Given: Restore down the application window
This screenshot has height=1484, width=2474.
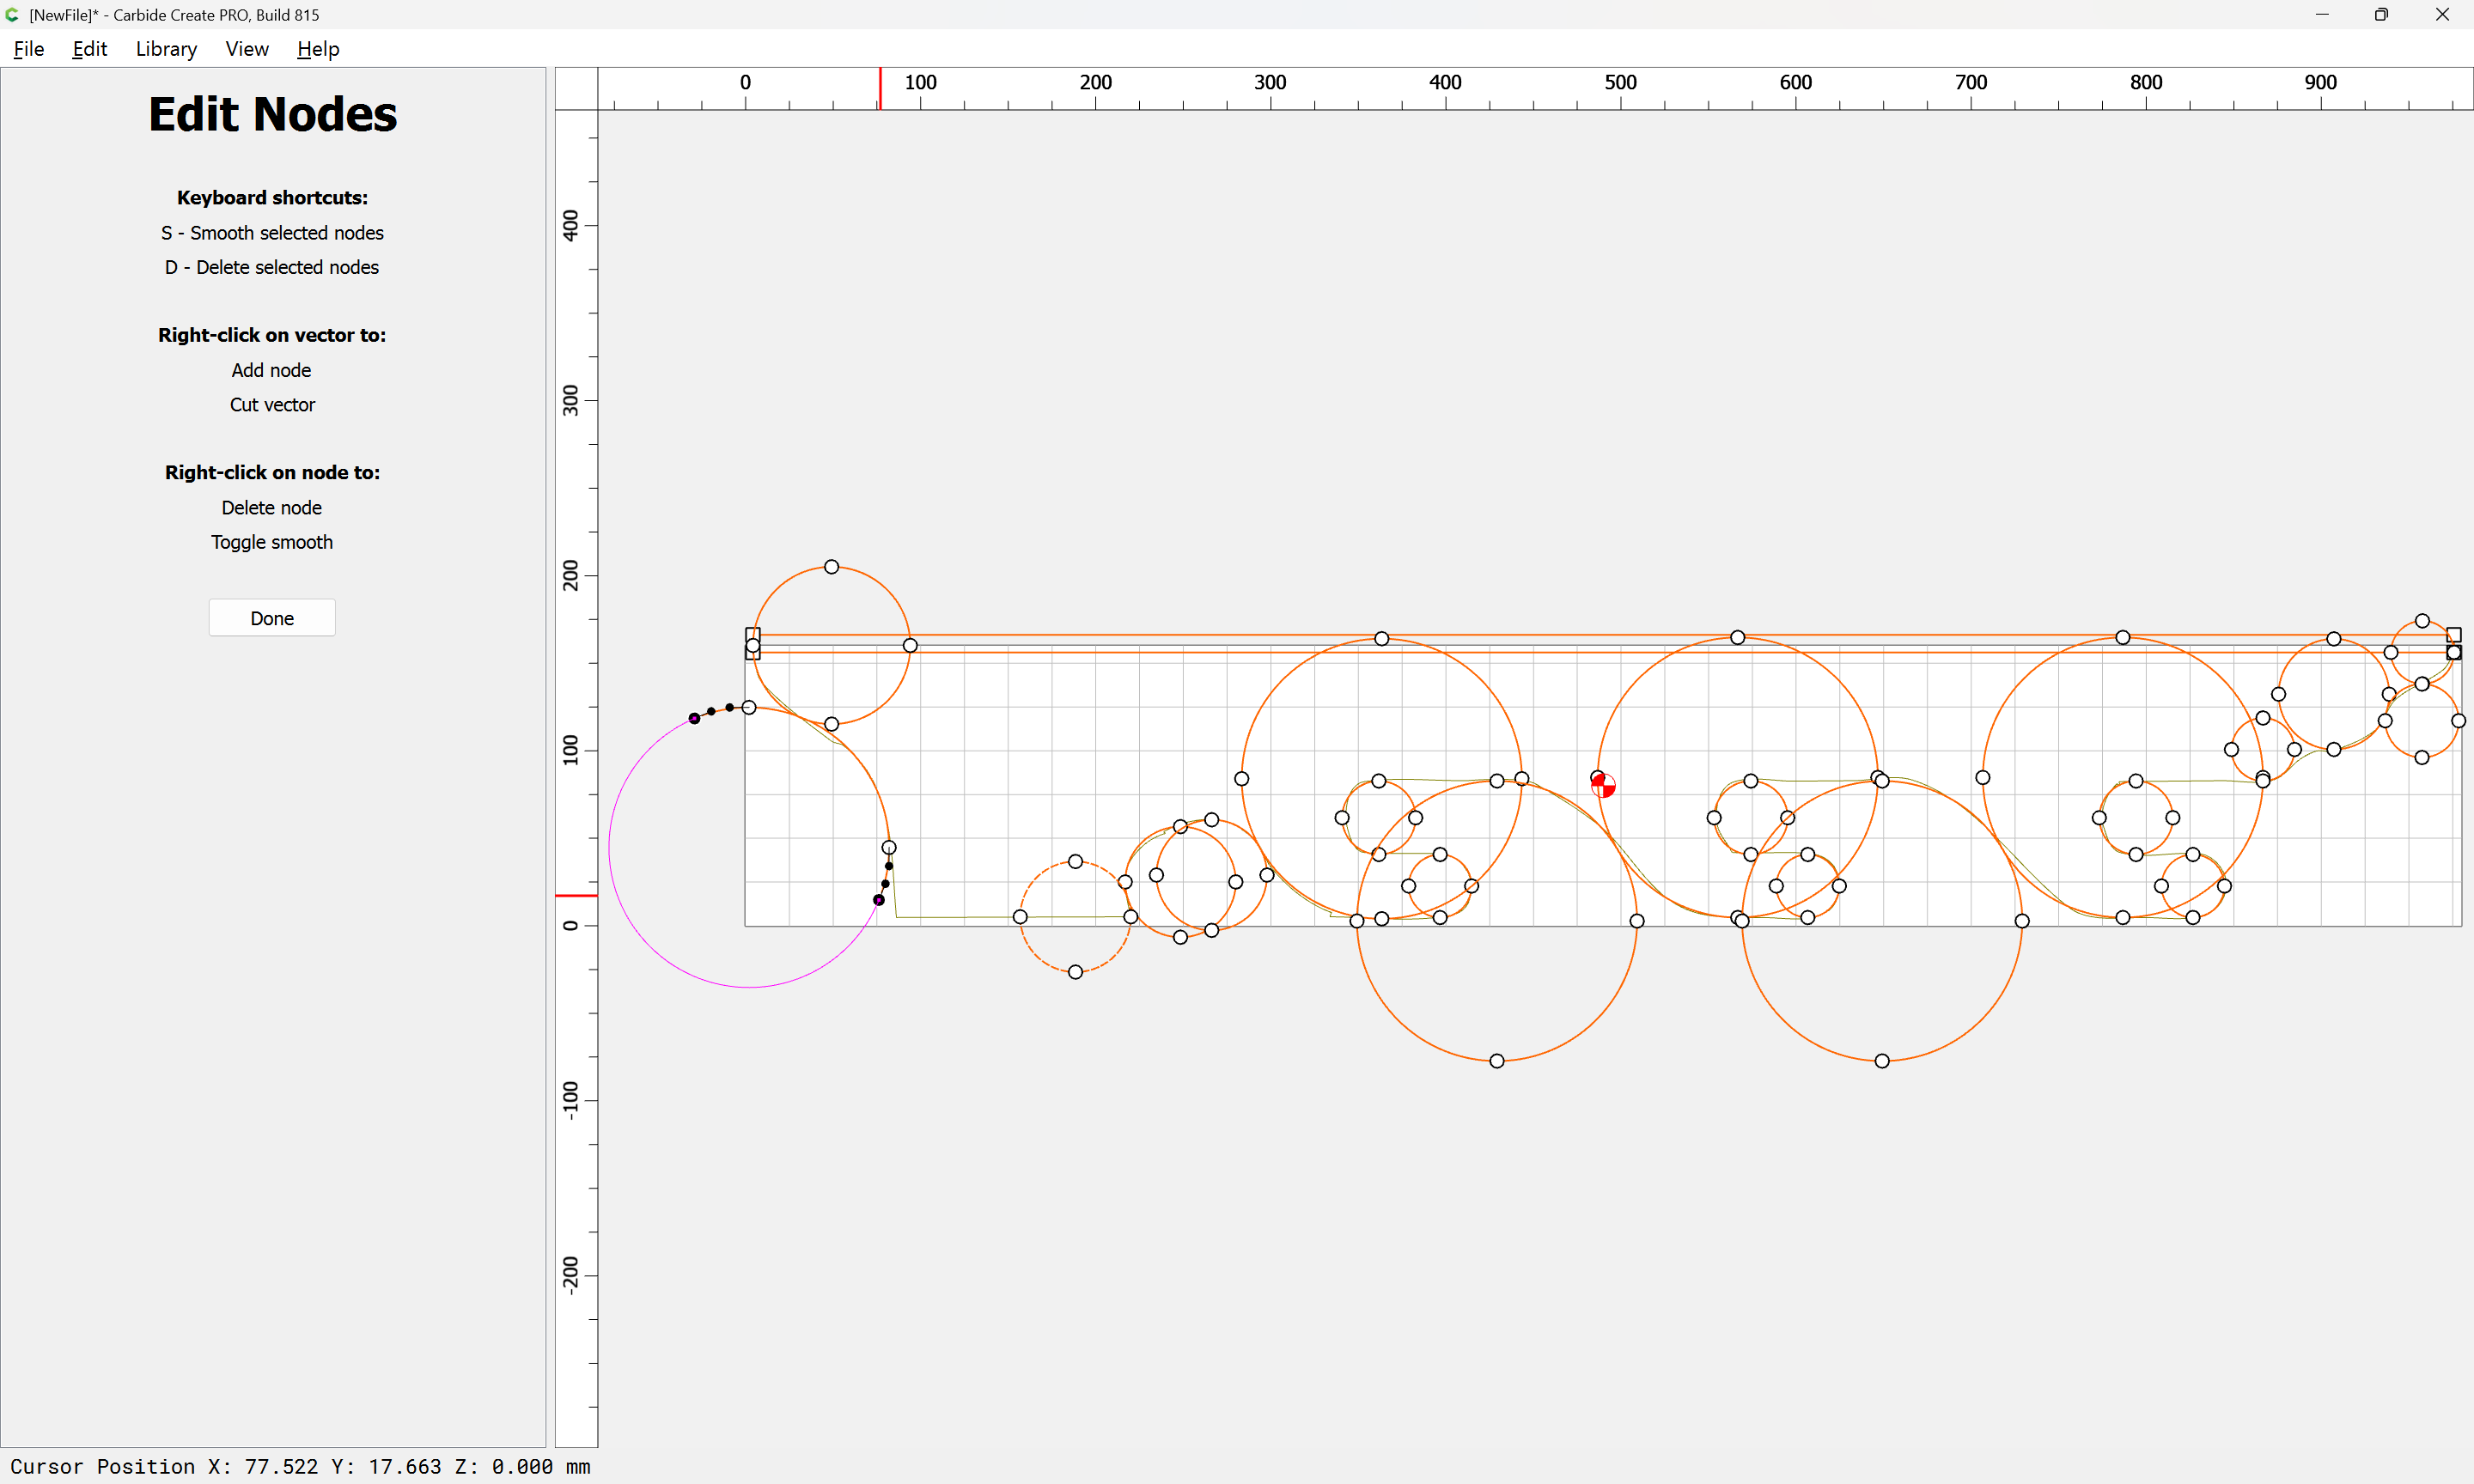Looking at the screenshot, I should coord(2381,15).
